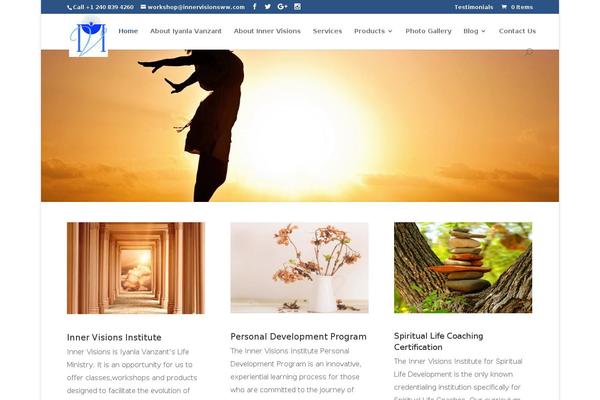Click the sunset silhouette hero banner
The height and width of the screenshot is (400, 600).
(300, 126)
